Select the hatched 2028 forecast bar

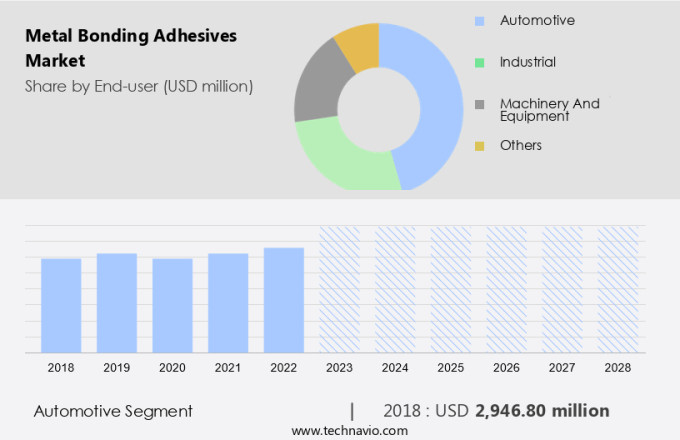617,290
